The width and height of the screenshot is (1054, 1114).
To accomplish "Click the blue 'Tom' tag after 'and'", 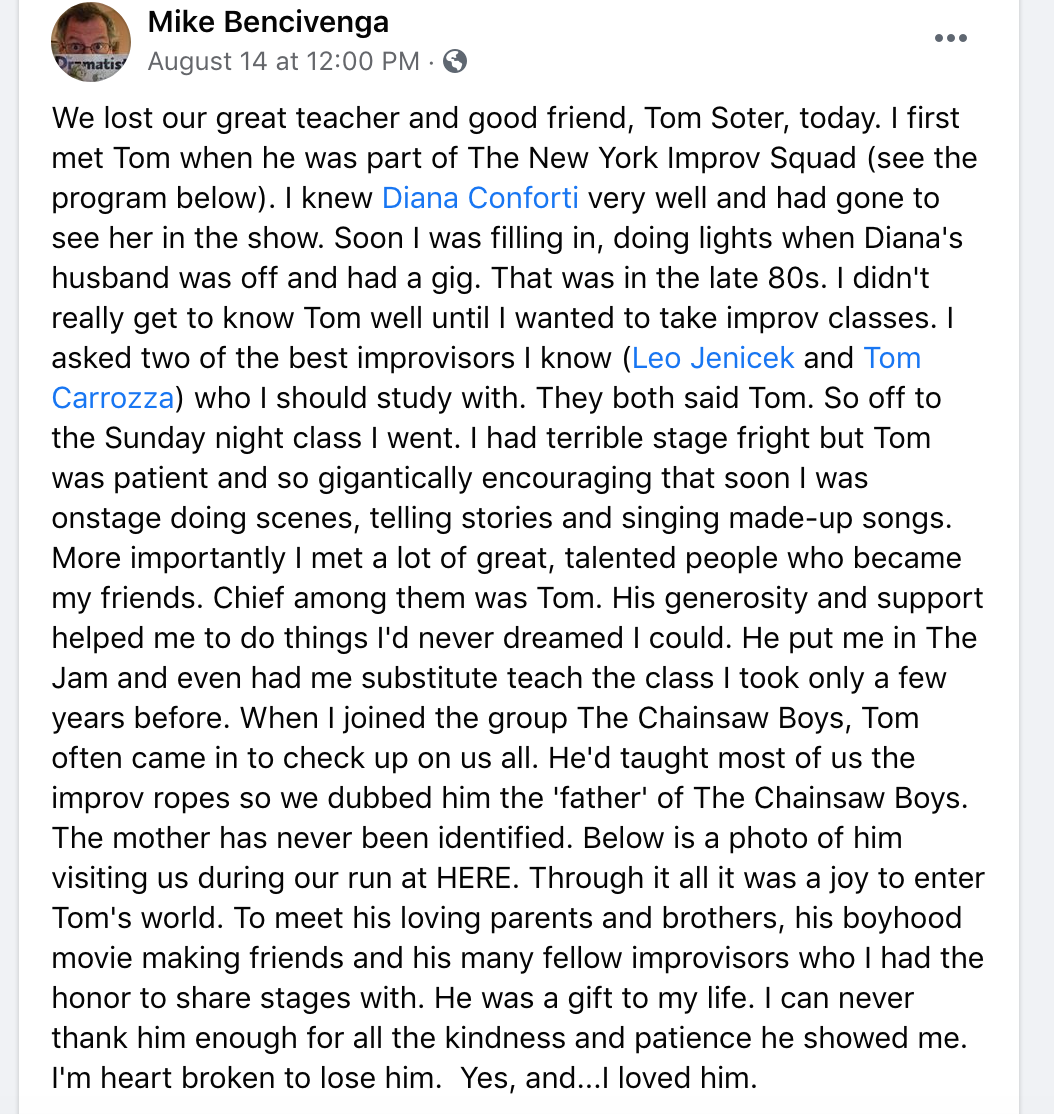I will 892,358.
